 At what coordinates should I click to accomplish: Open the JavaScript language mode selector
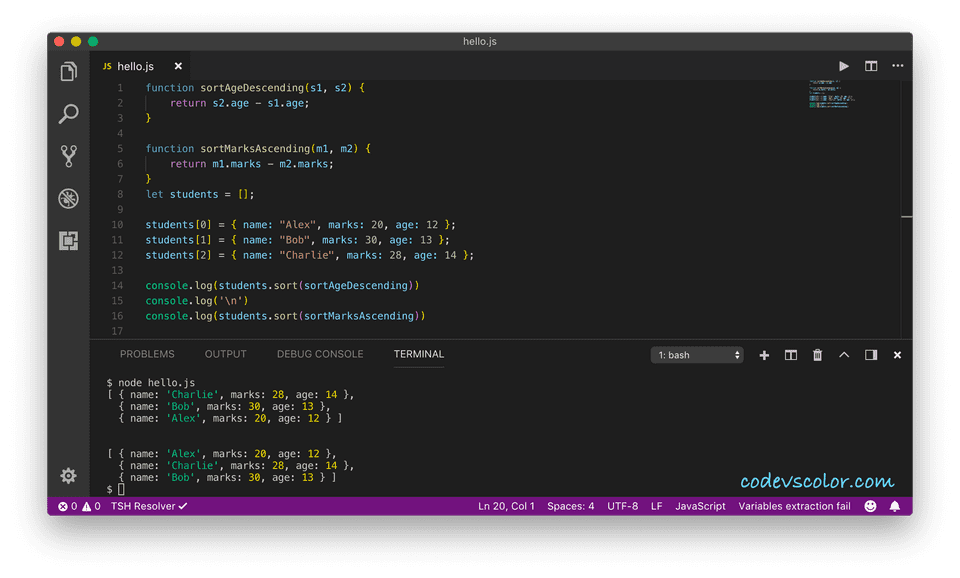[701, 506]
